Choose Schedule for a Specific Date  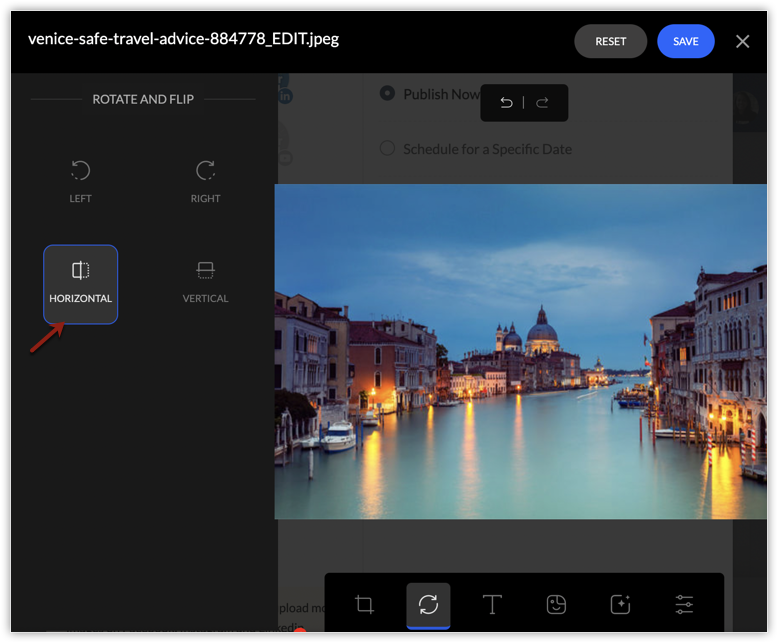pos(387,149)
